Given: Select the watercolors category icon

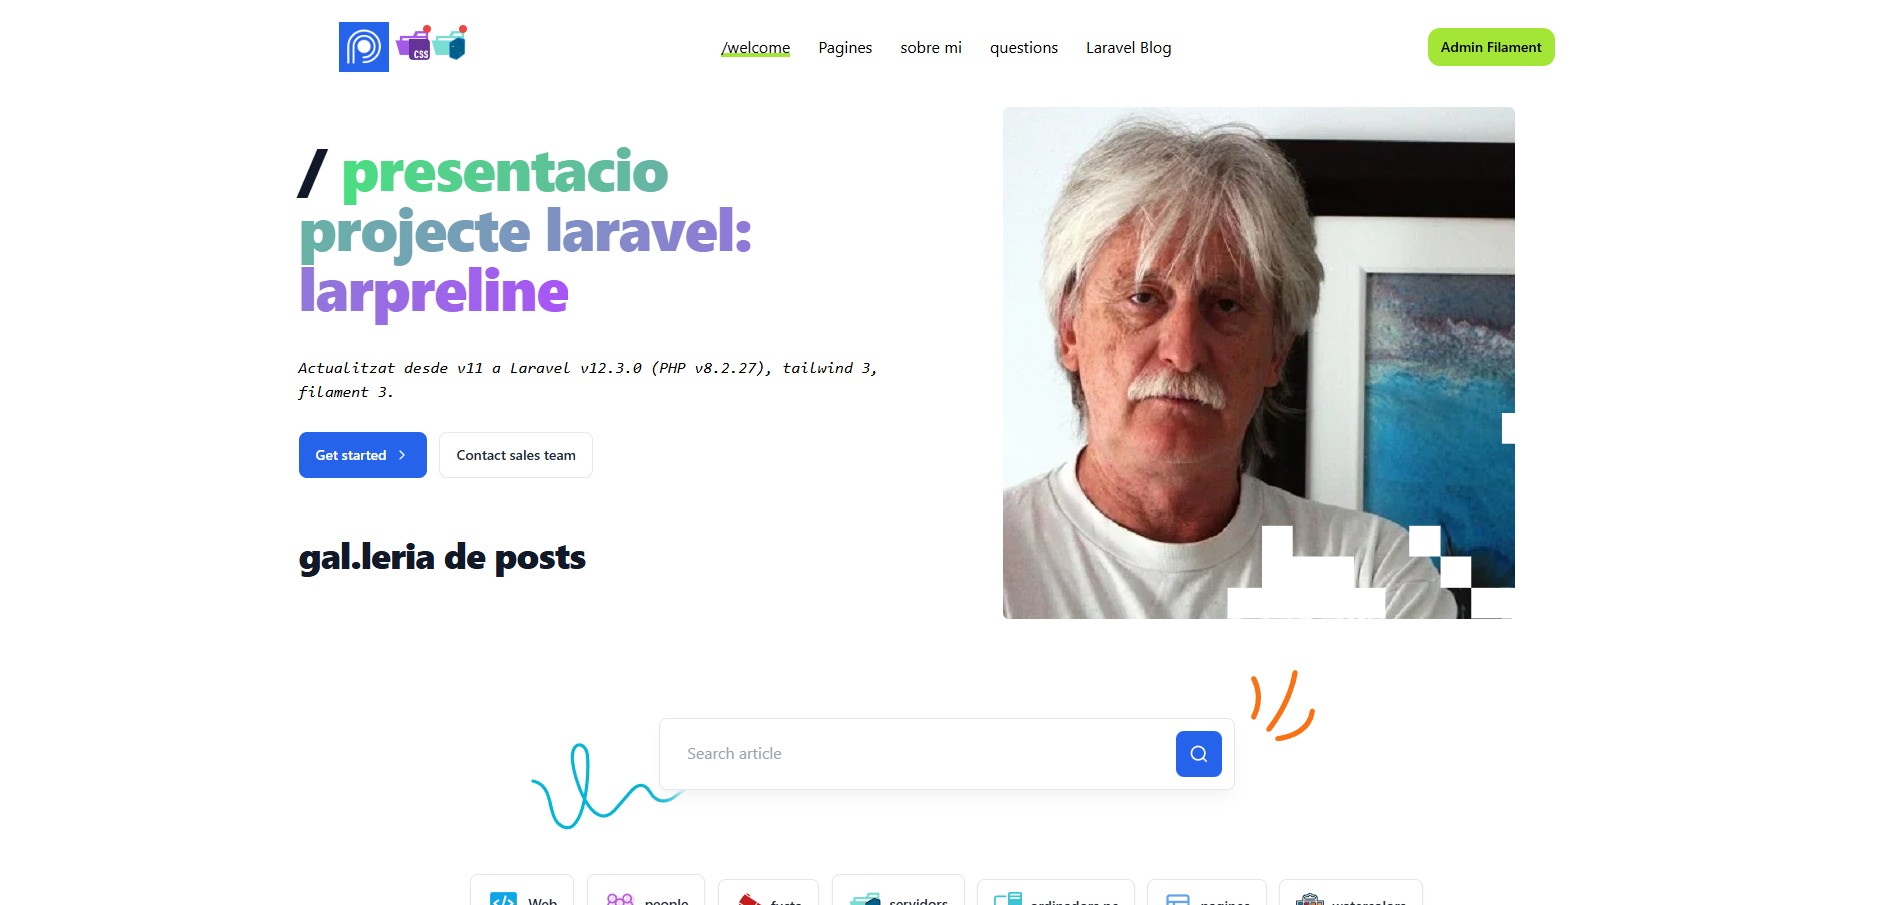Looking at the screenshot, I should click(1310, 899).
